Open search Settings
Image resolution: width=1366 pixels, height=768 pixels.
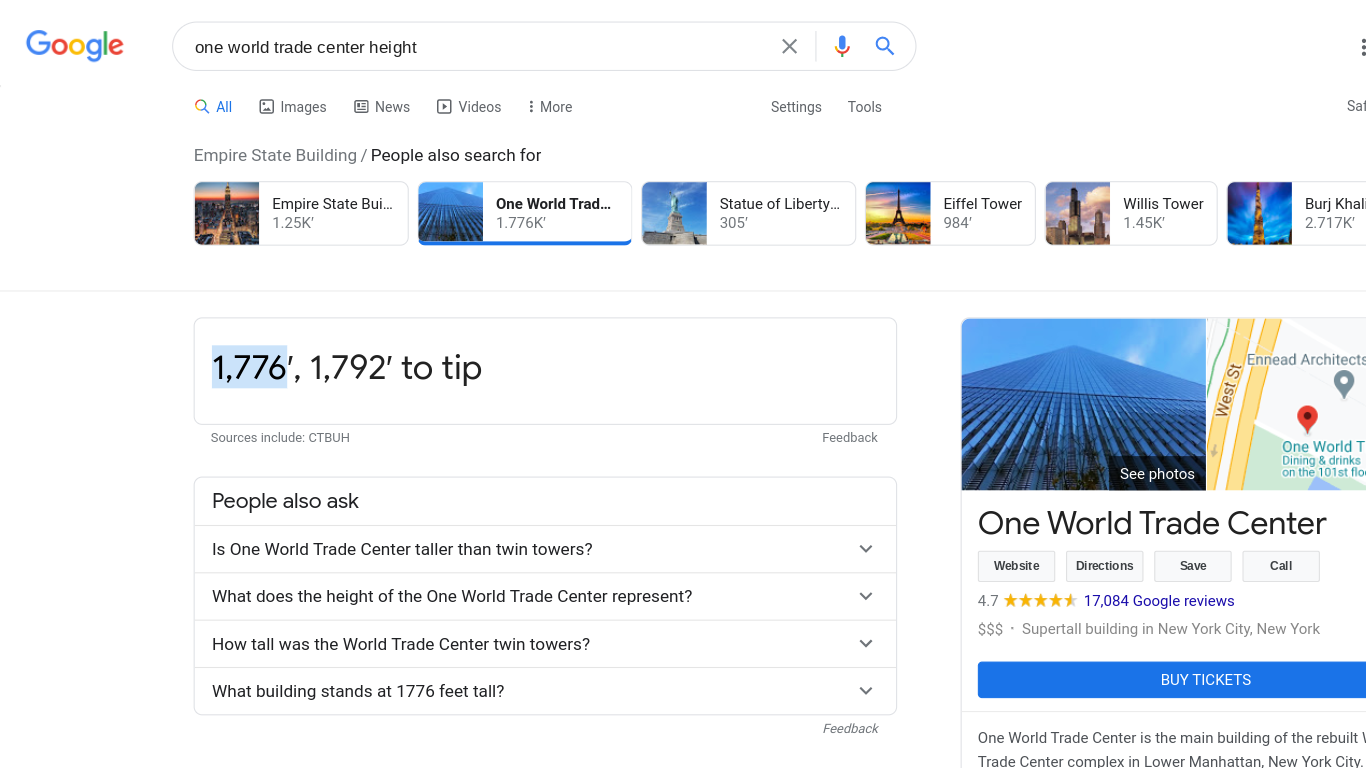796,107
